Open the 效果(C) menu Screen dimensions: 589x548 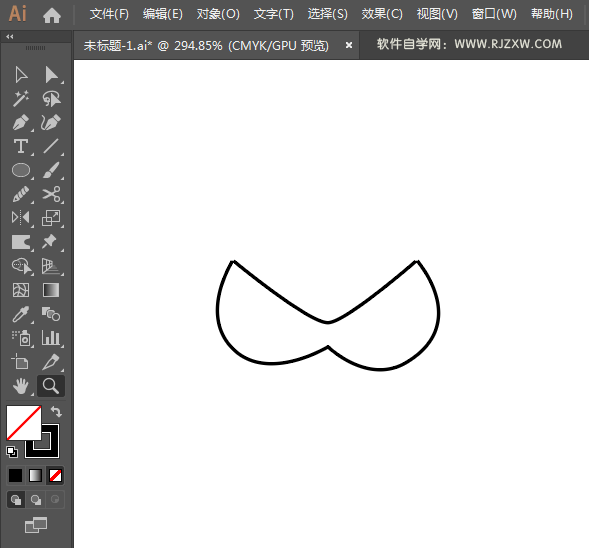pyautogui.click(x=382, y=14)
